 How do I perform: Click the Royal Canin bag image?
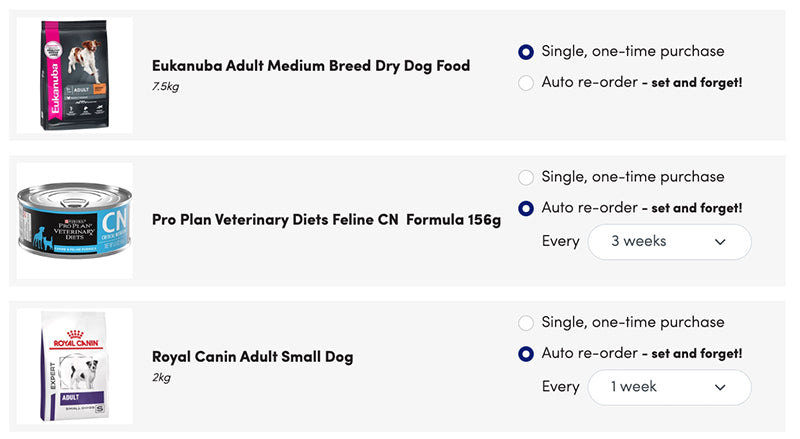pyautogui.click(x=75, y=366)
